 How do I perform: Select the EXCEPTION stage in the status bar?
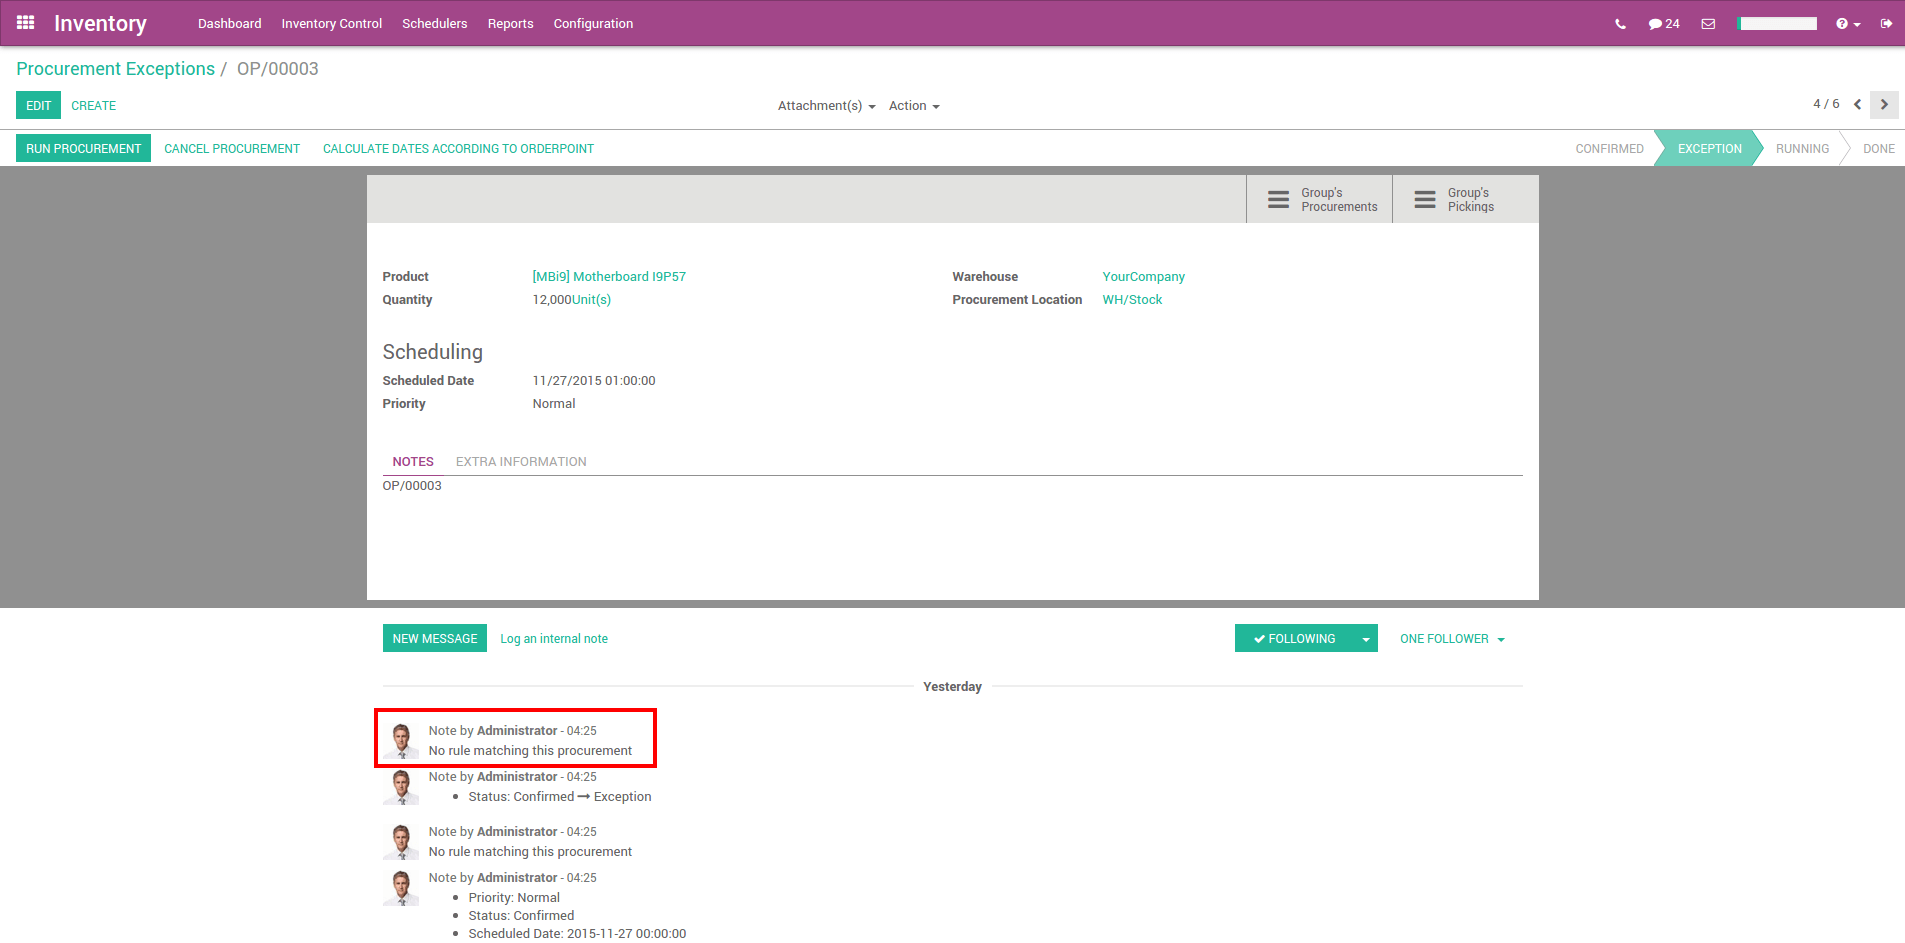point(1709,148)
